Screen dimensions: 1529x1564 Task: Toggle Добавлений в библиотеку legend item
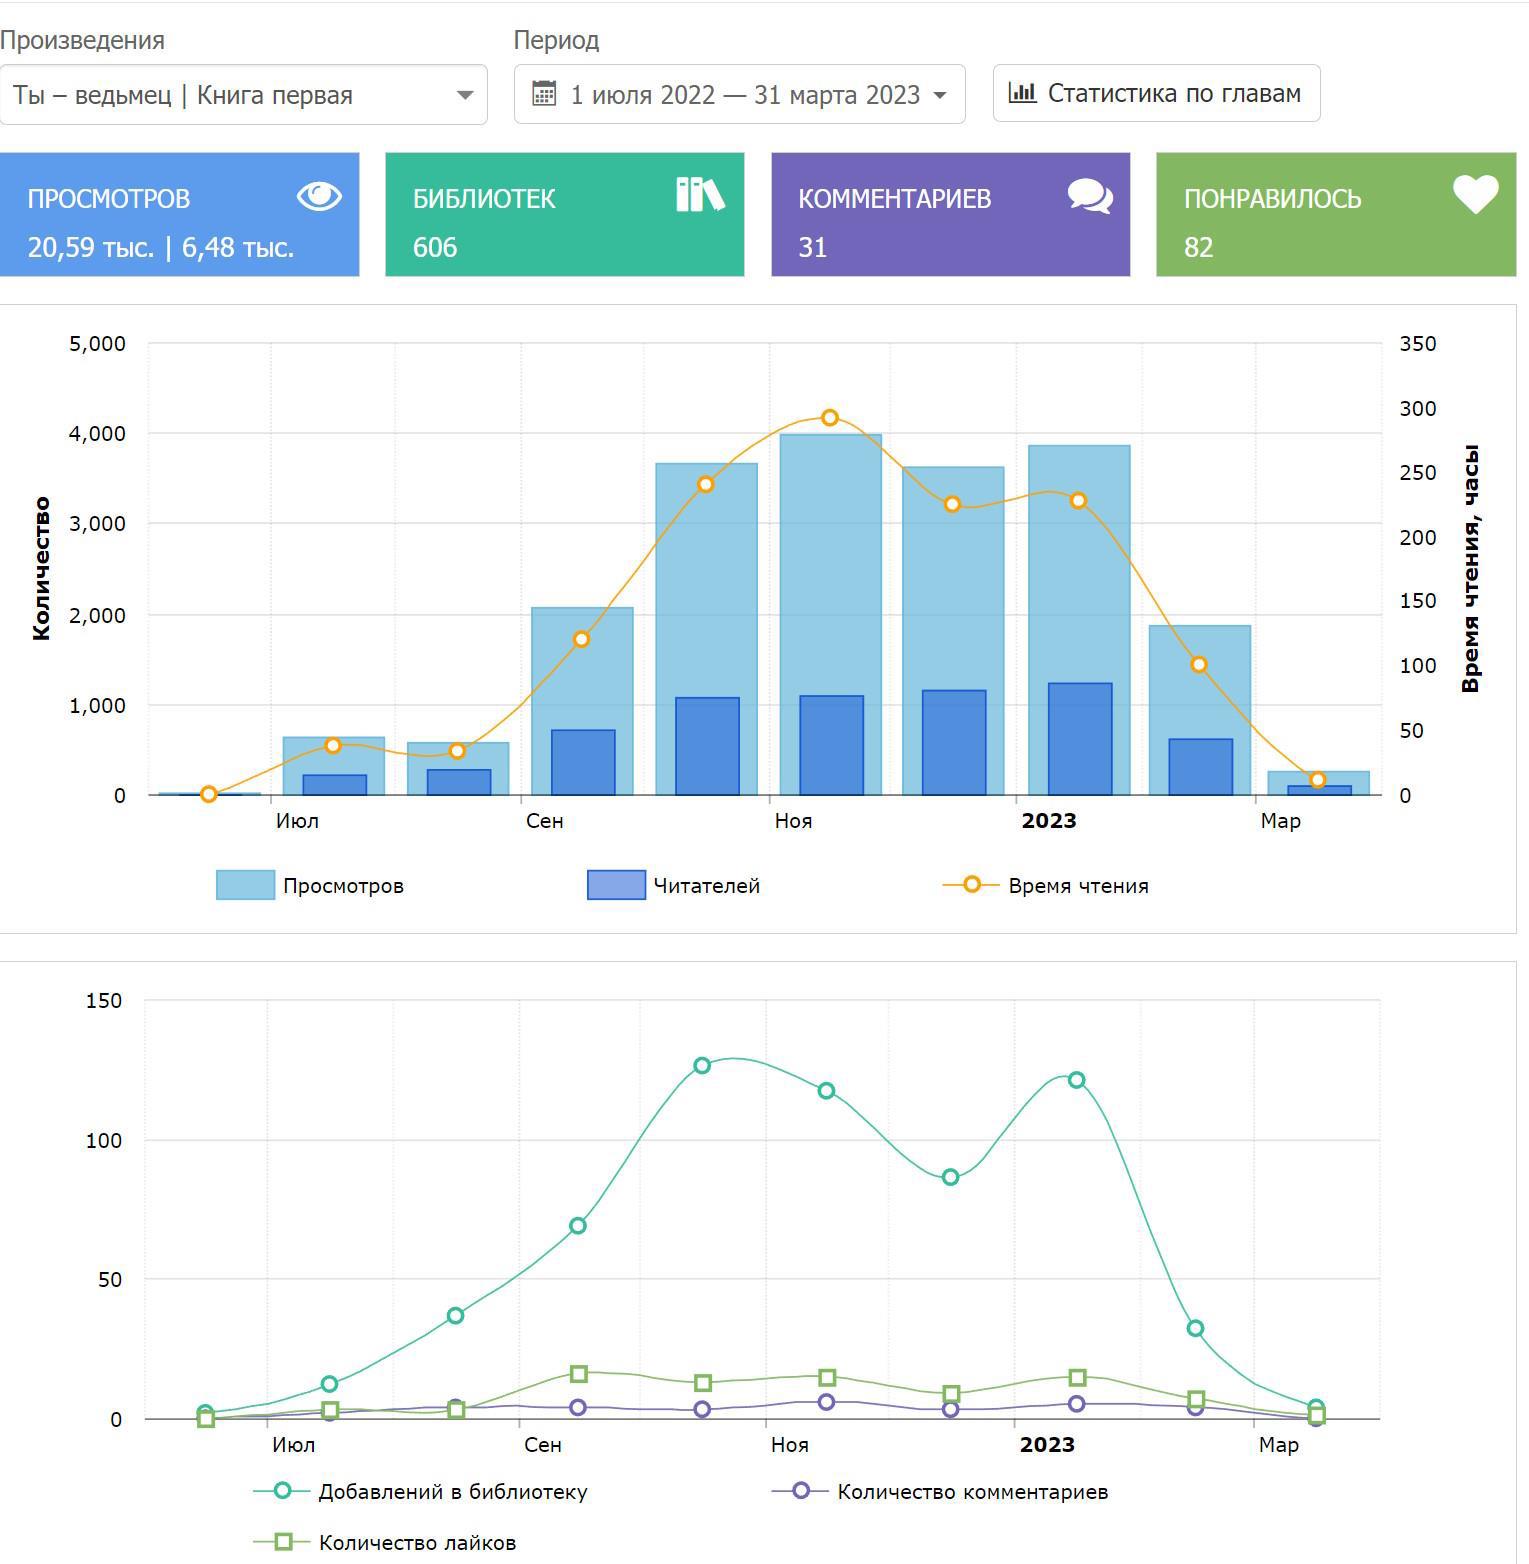[421, 1491]
